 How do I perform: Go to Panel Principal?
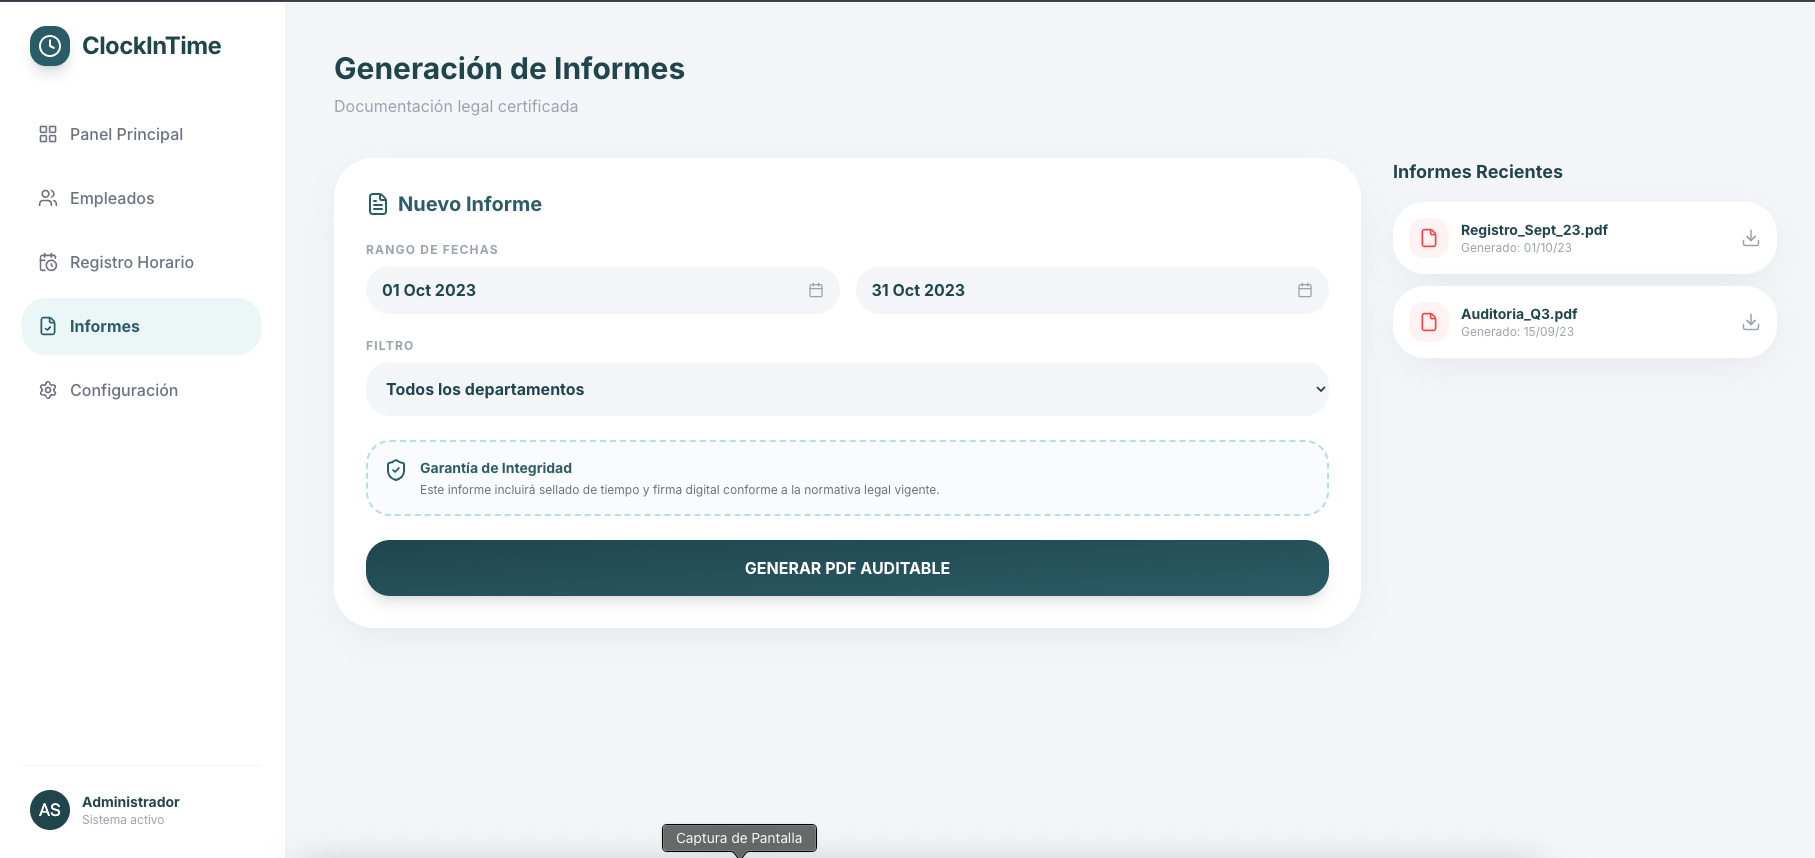(126, 134)
